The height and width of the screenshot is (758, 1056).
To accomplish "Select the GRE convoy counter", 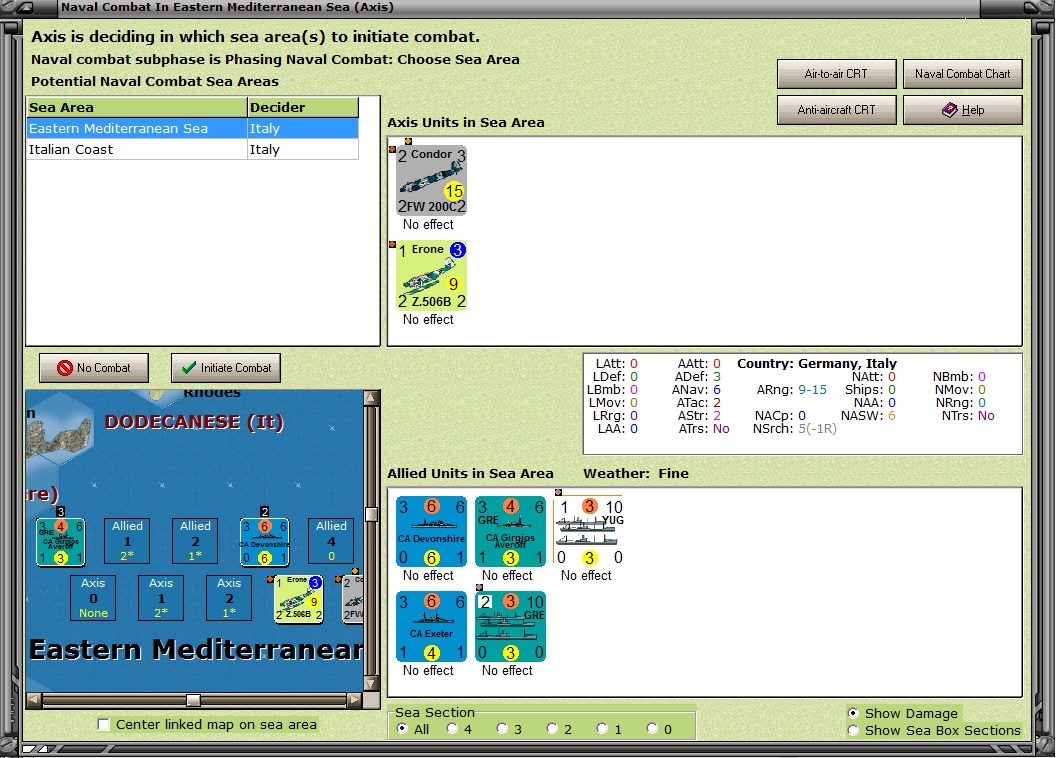I will [510, 626].
